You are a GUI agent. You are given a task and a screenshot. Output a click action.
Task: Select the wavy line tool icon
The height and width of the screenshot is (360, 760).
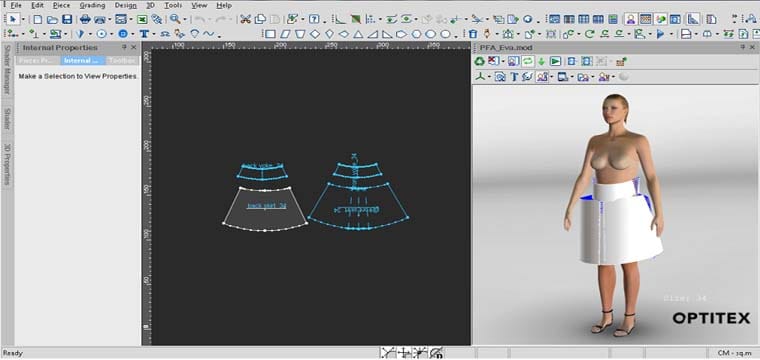pos(208,34)
